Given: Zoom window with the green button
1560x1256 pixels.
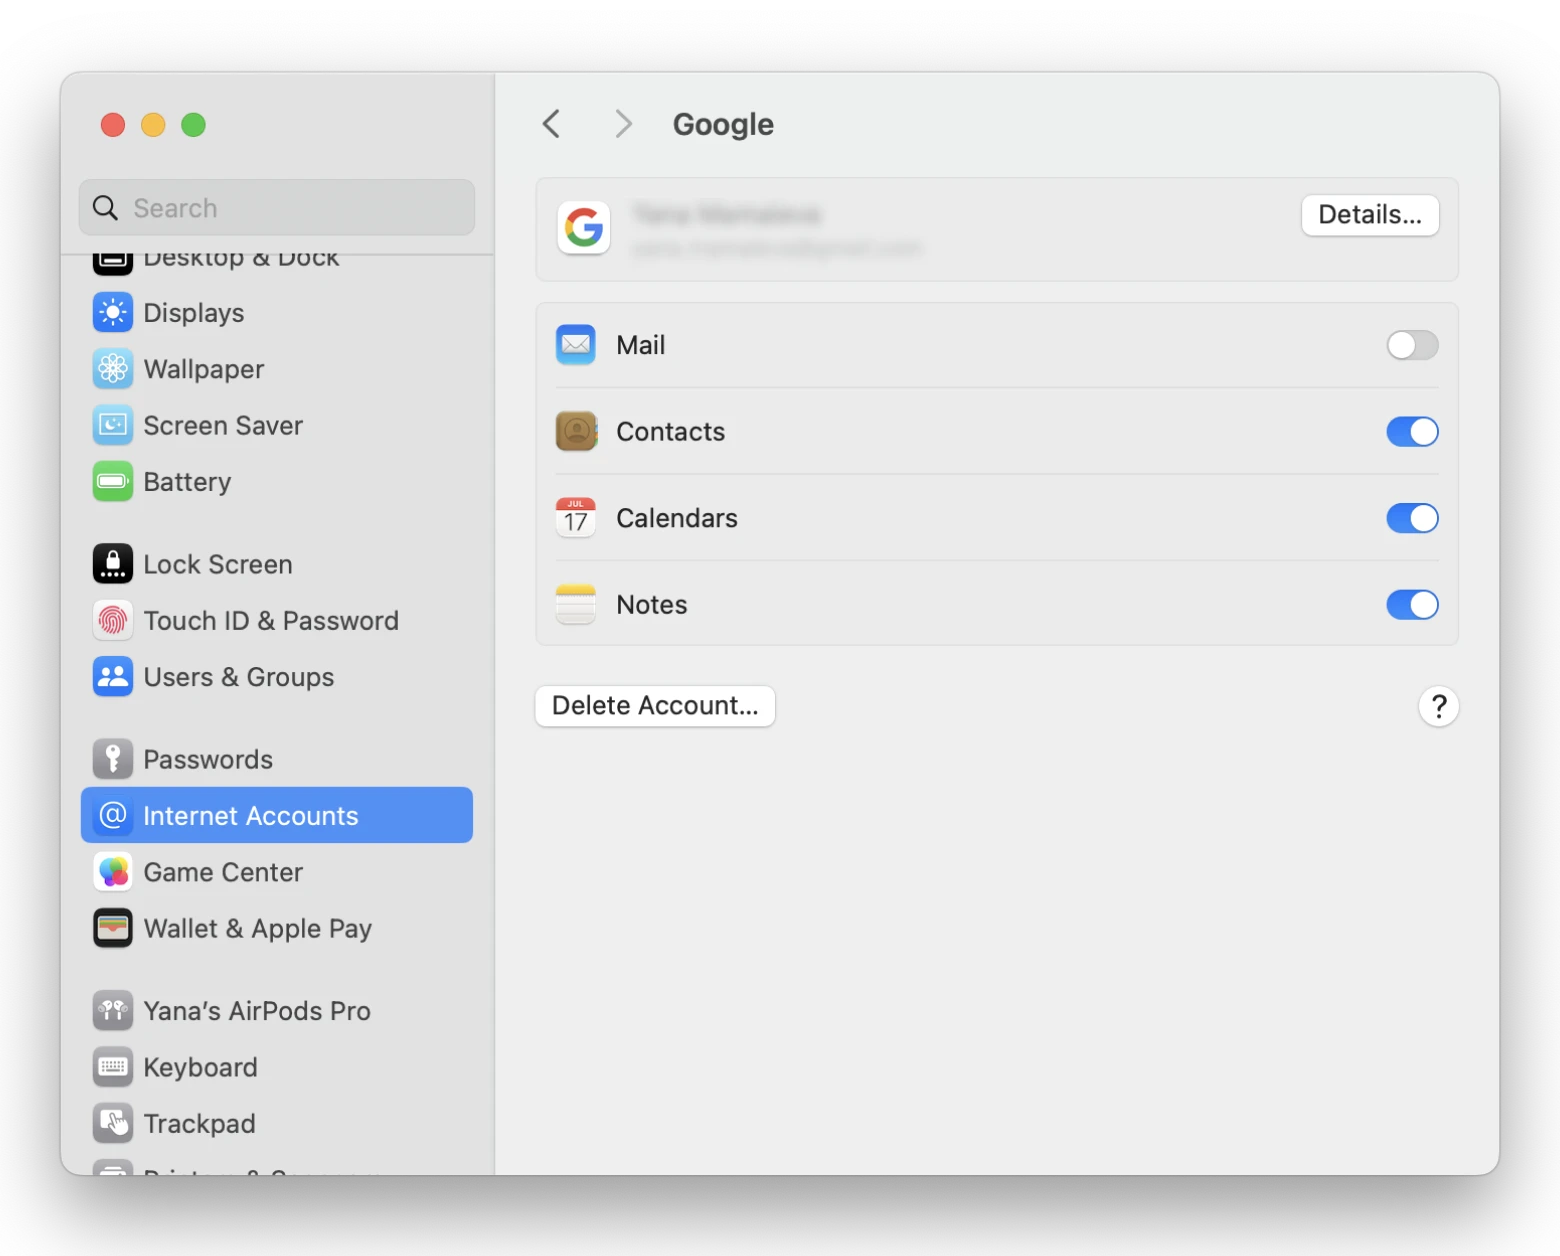Looking at the screenshot, I should pos(193,125).
